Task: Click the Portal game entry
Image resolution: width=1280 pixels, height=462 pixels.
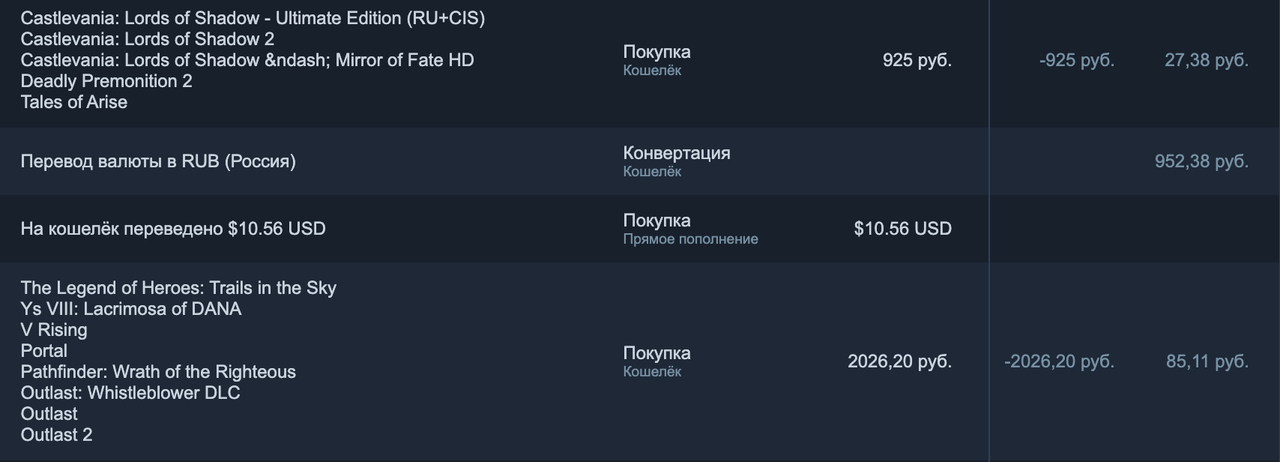Action: pos(44,351)
